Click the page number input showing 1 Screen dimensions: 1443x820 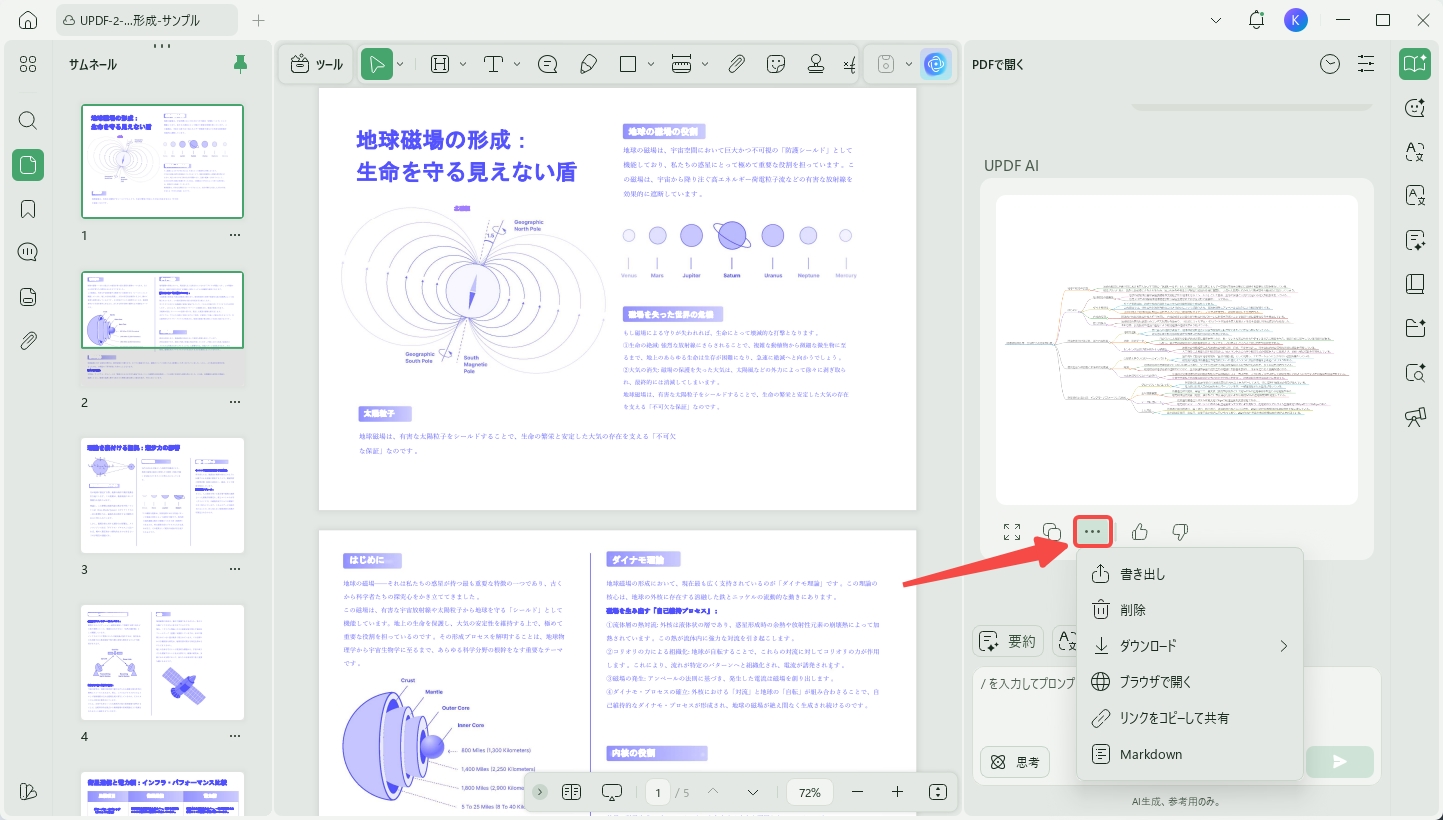657,792
